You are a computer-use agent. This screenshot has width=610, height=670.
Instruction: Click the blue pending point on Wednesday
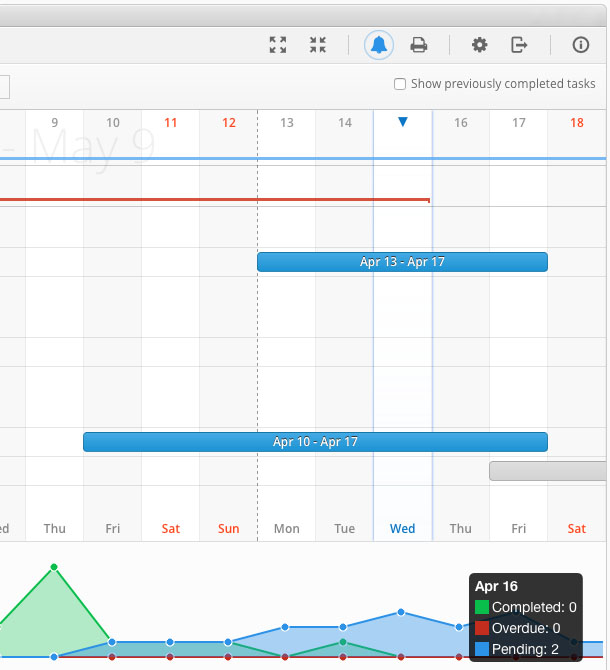[401, 612]
